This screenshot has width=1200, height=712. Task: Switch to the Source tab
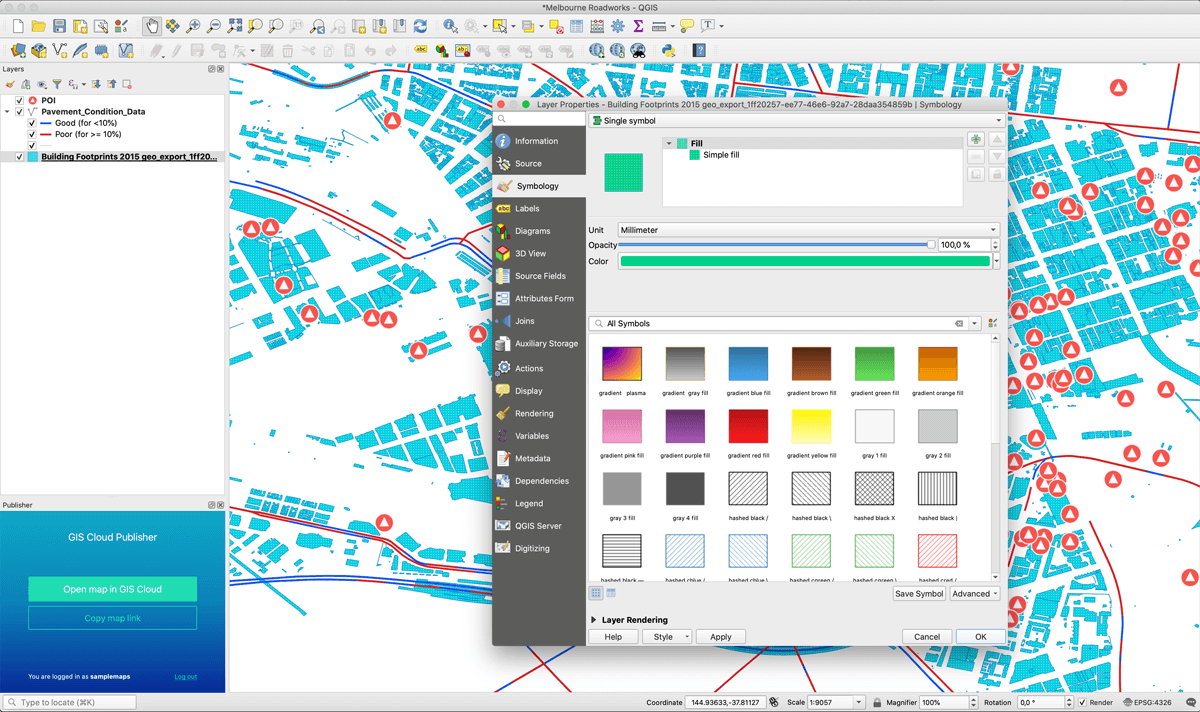coord(538,164)
